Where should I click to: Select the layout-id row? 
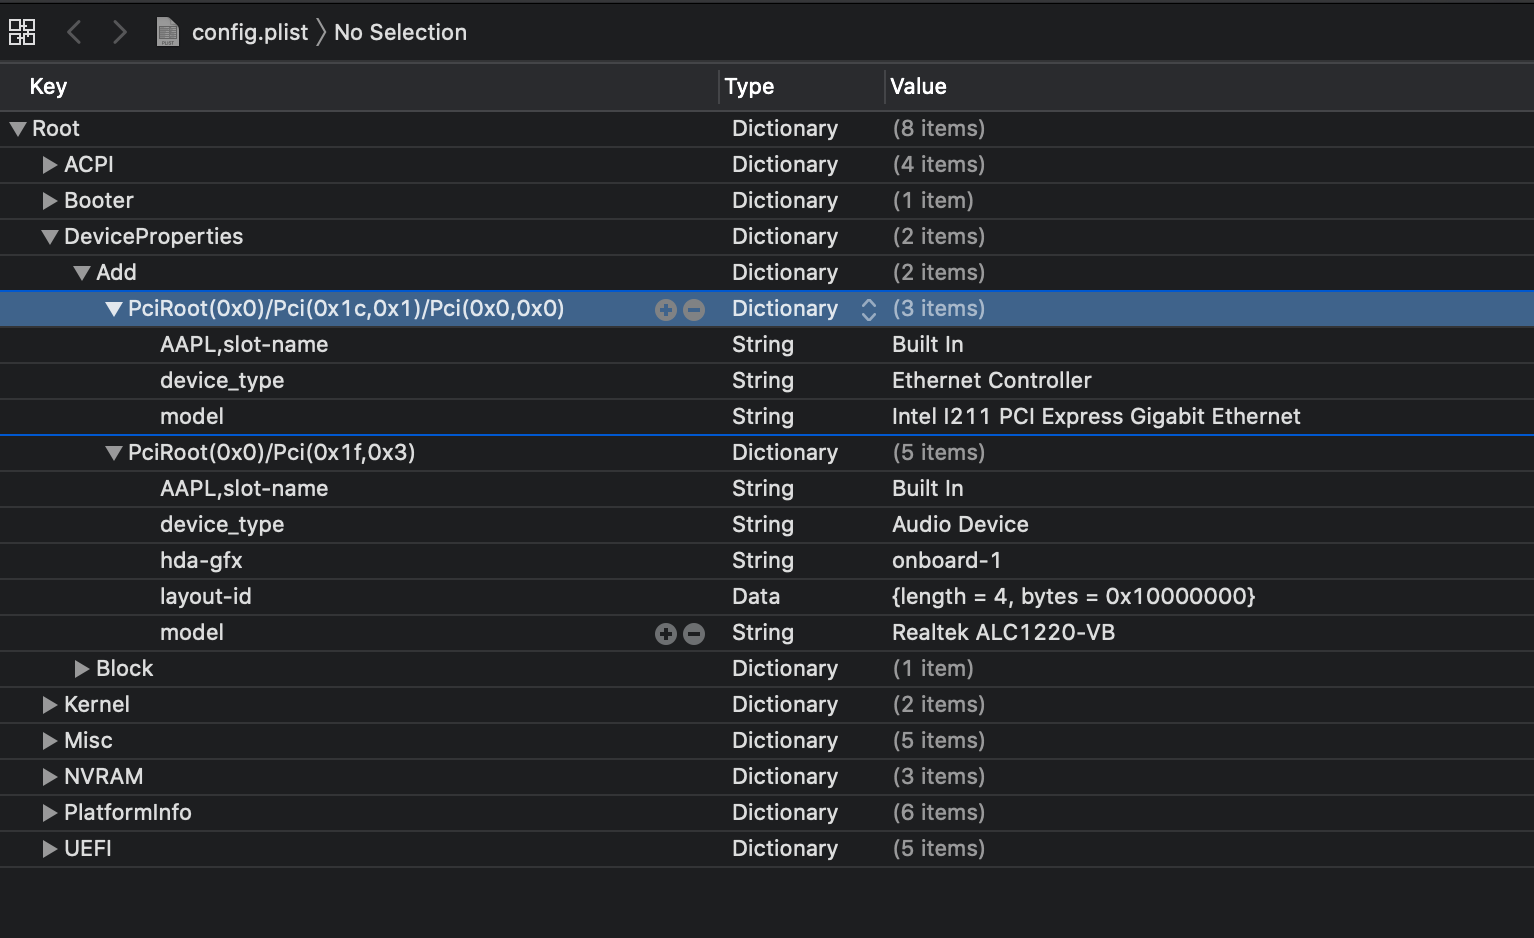[x=206, y=597]
